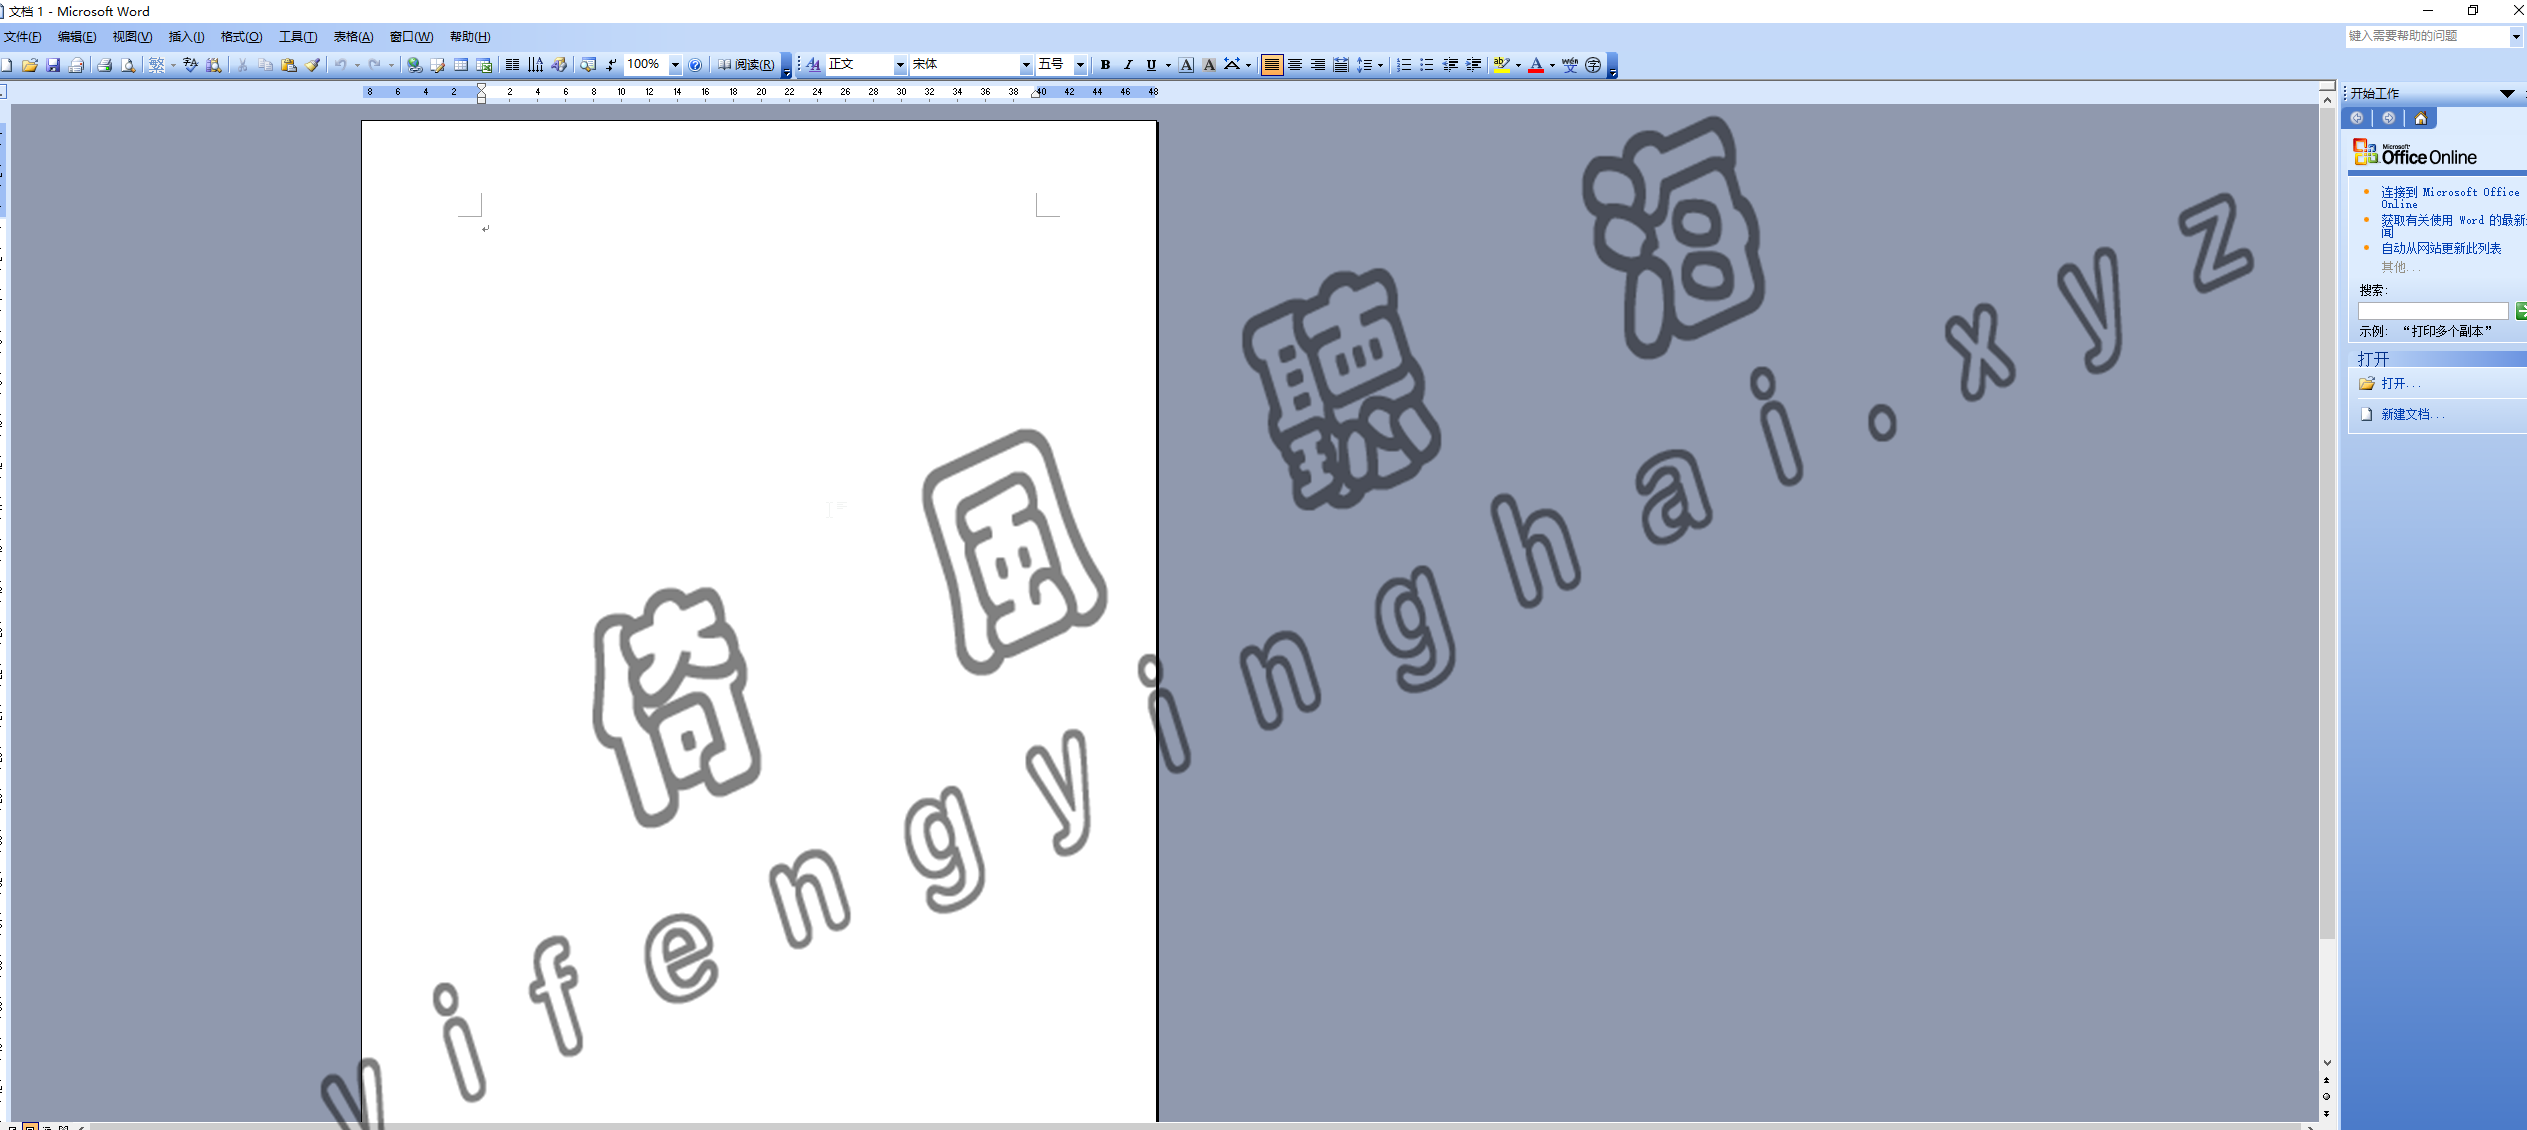Apply the yellow highlight color
Image resolution: width=2527 pixels, height=1130 pixels.
1501,65
